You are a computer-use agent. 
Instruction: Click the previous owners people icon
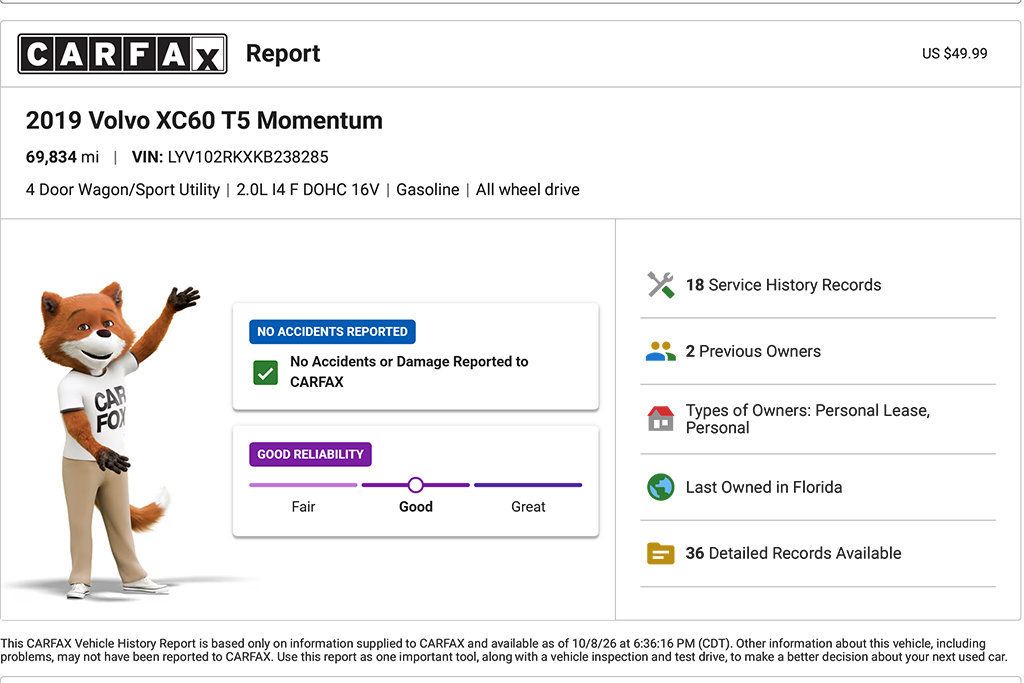coord(660,351)
